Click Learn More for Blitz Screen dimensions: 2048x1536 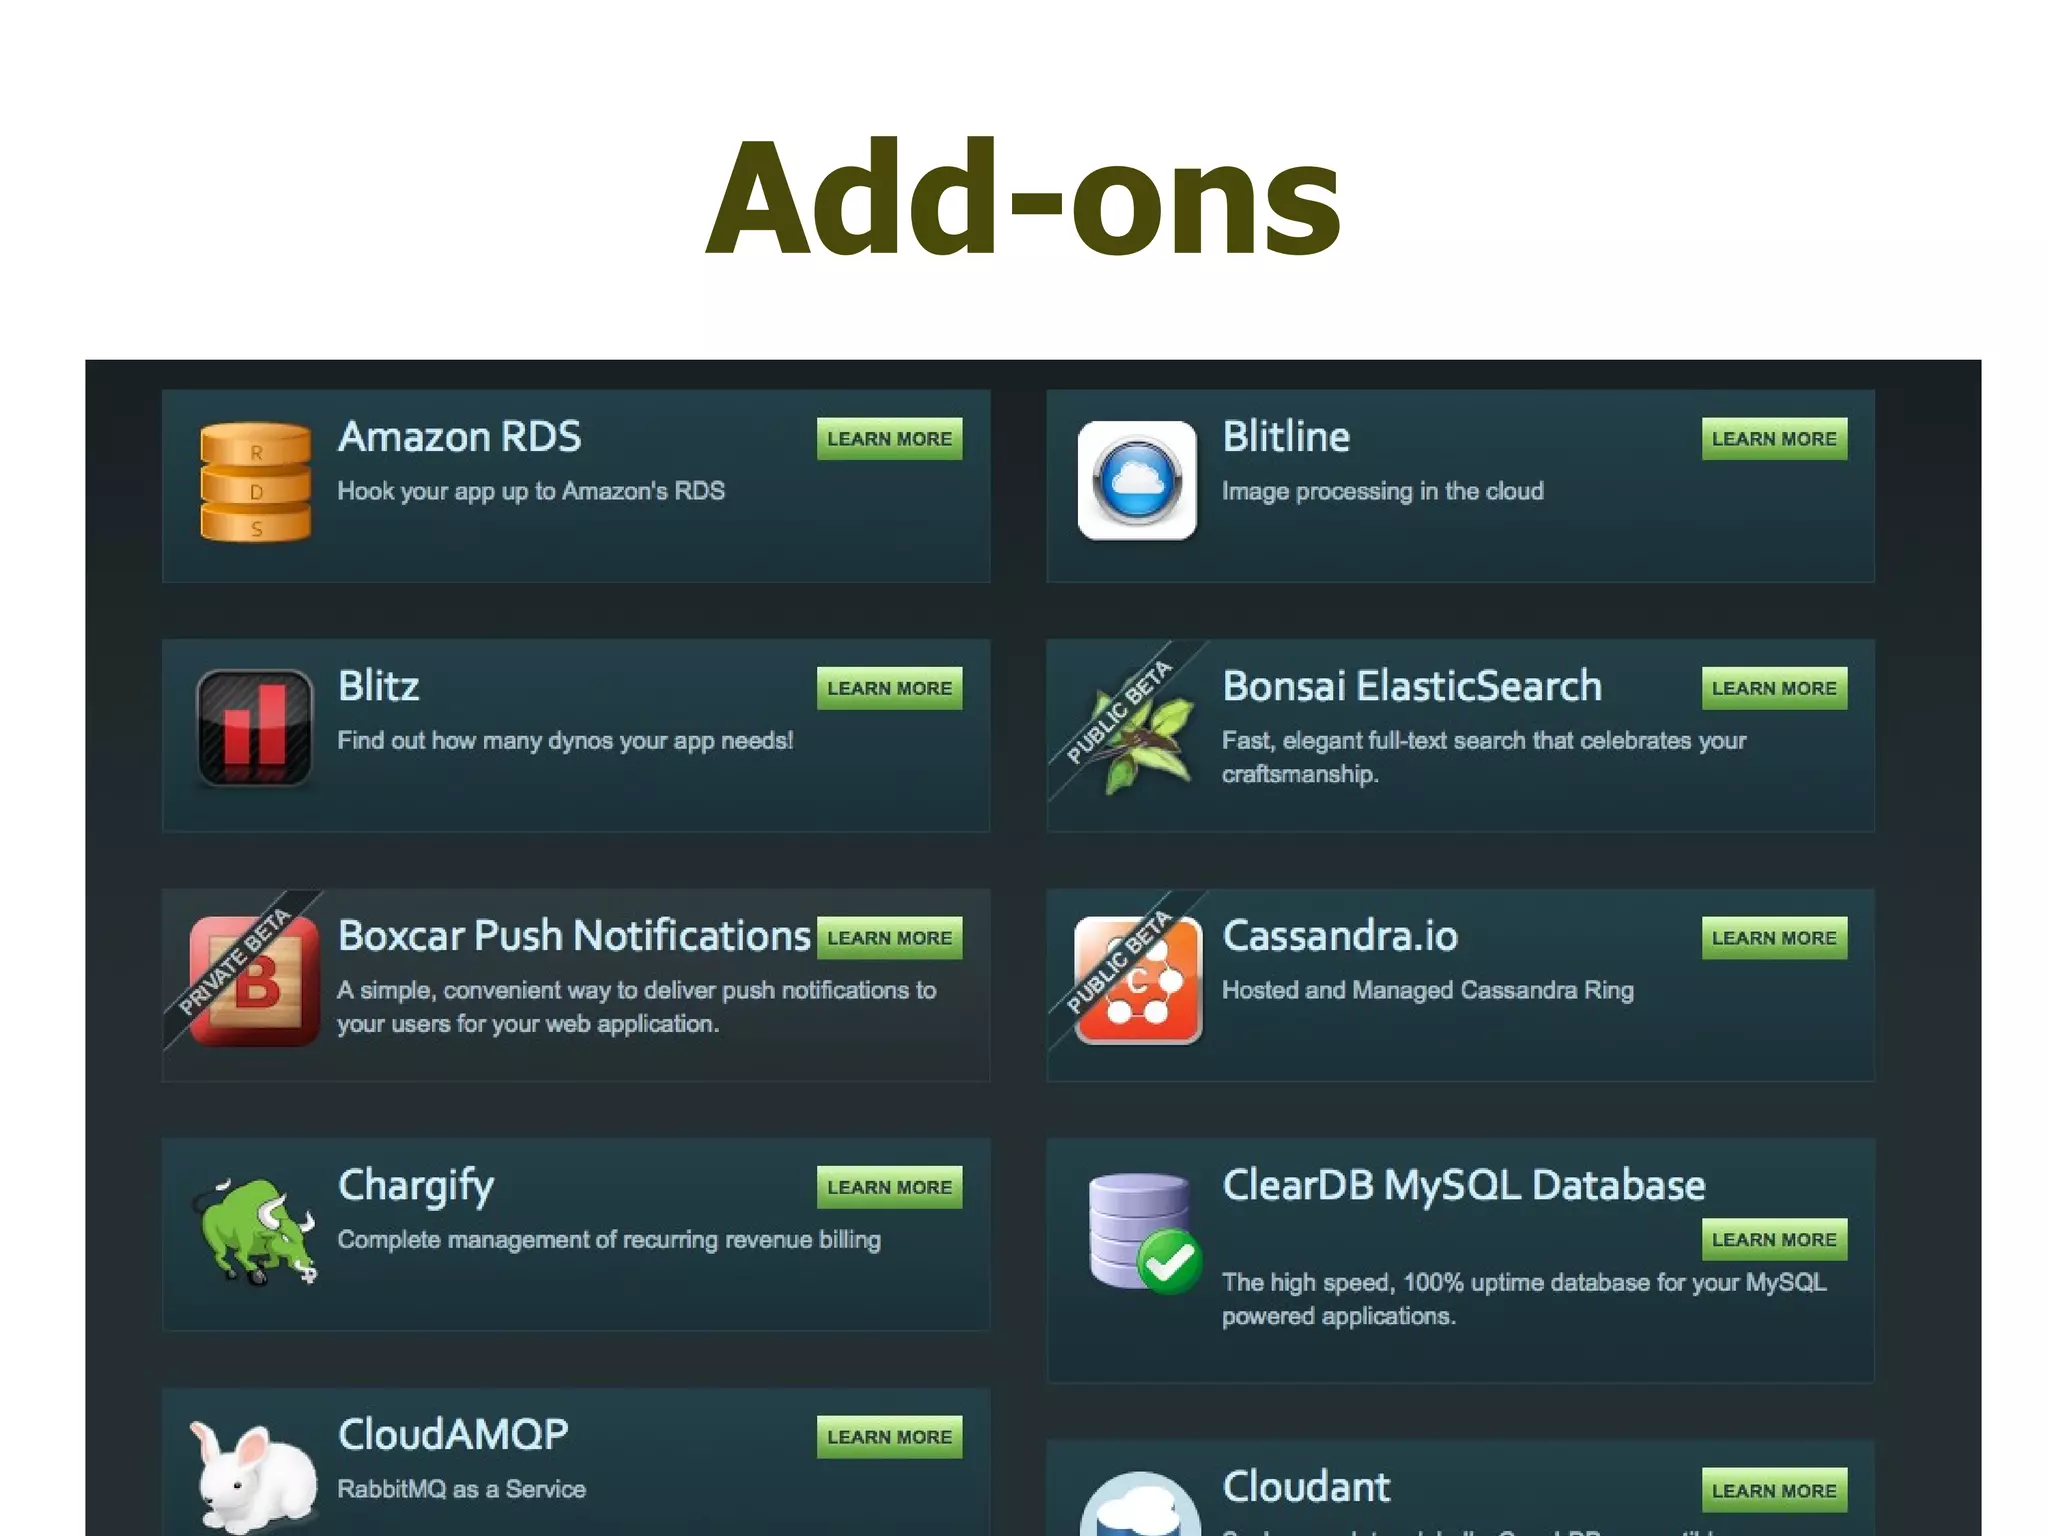(x=889, y=688)
